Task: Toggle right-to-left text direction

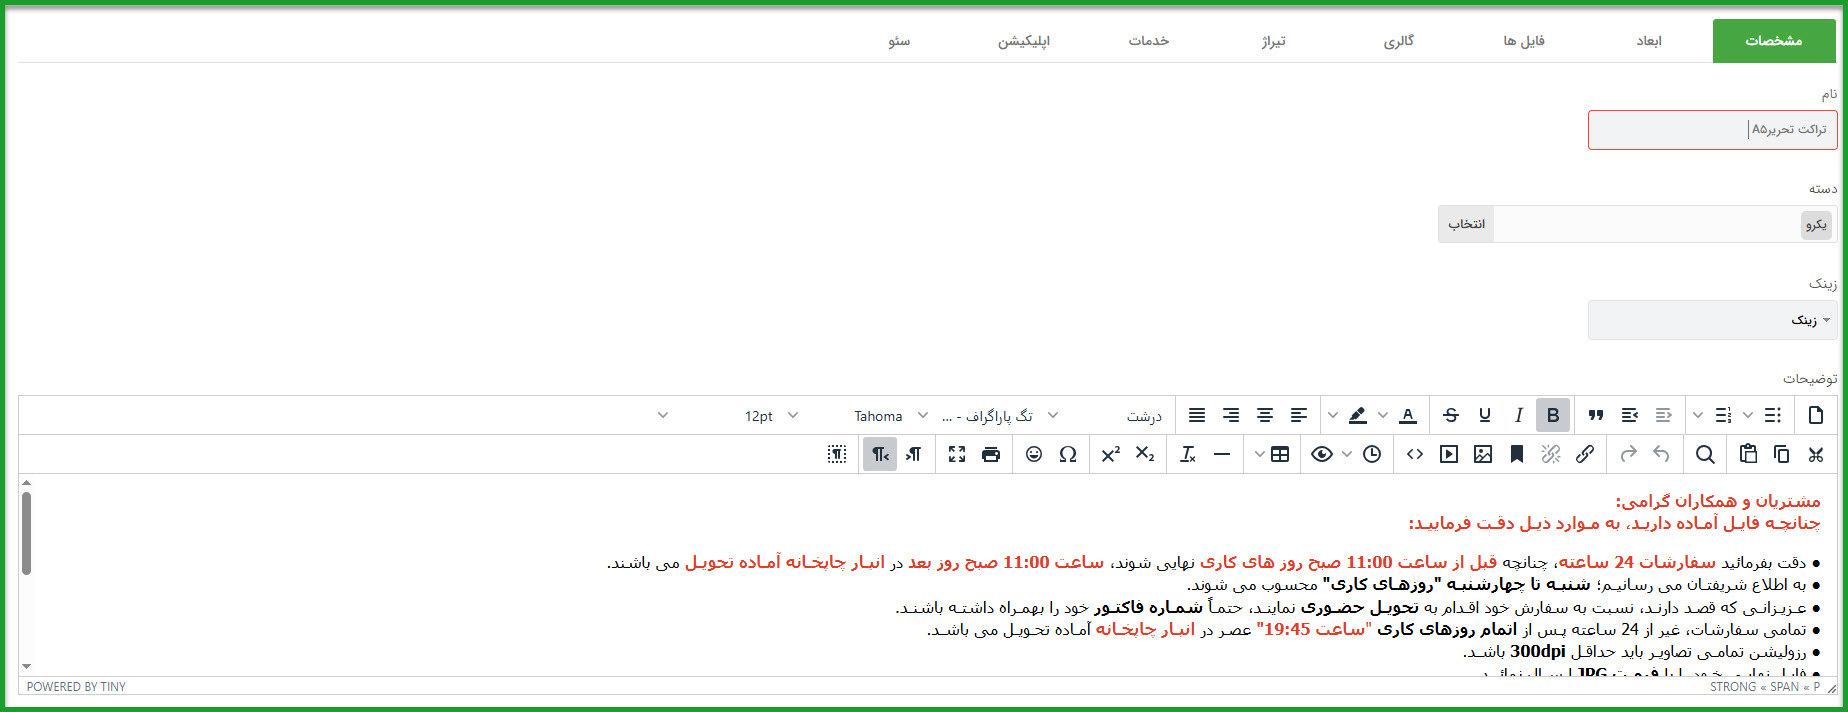Action: (x=880, y=454)
